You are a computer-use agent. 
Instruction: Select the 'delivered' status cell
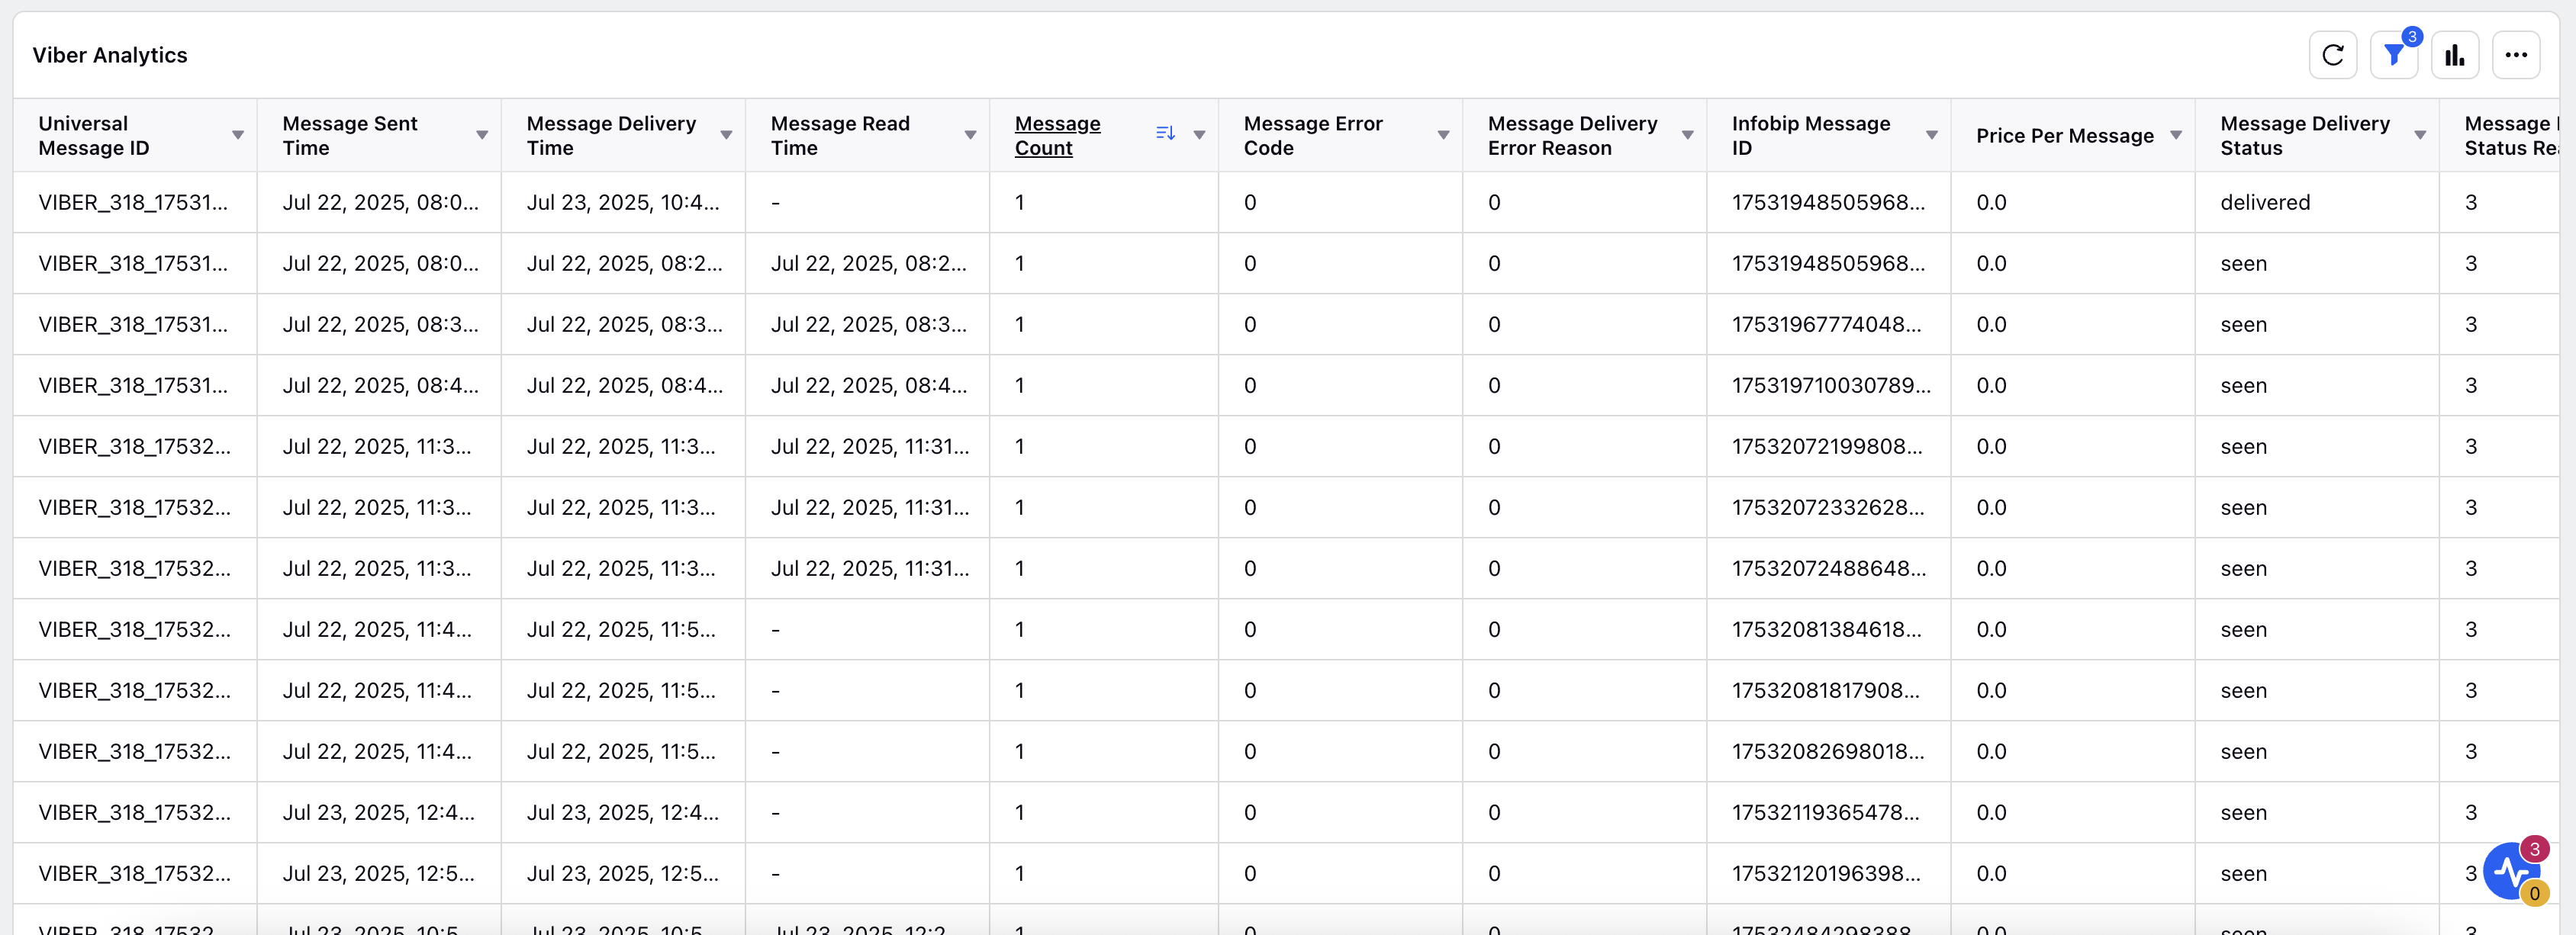tap(2265, 202)
